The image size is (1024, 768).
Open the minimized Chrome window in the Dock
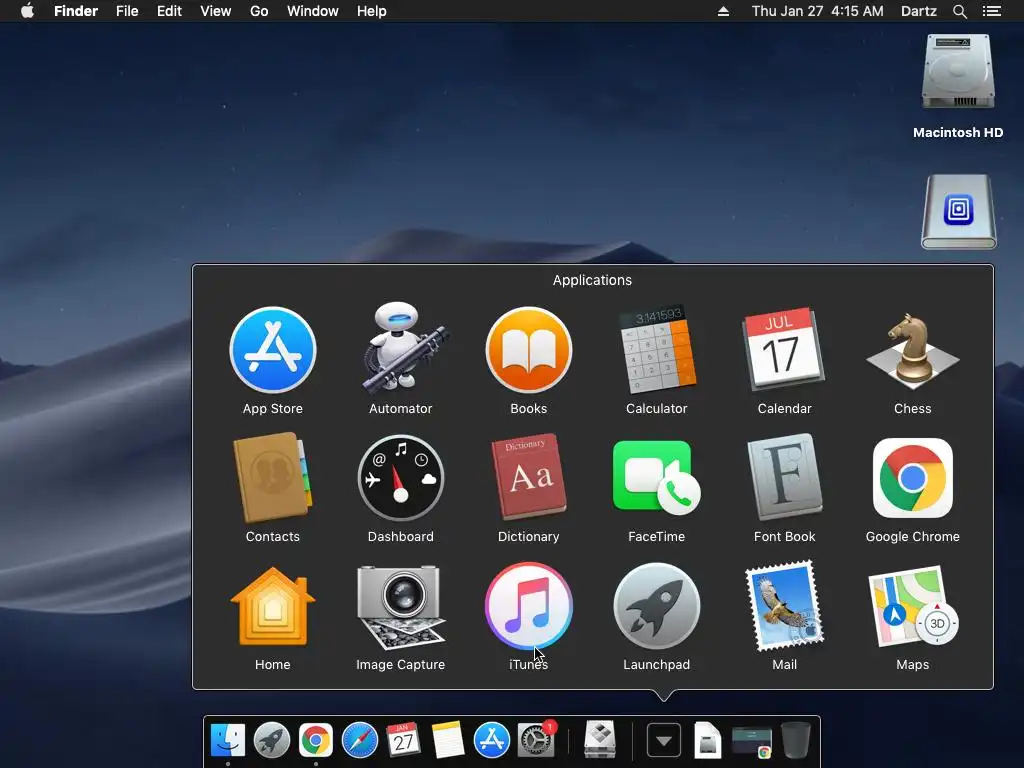tap(752, 743)
